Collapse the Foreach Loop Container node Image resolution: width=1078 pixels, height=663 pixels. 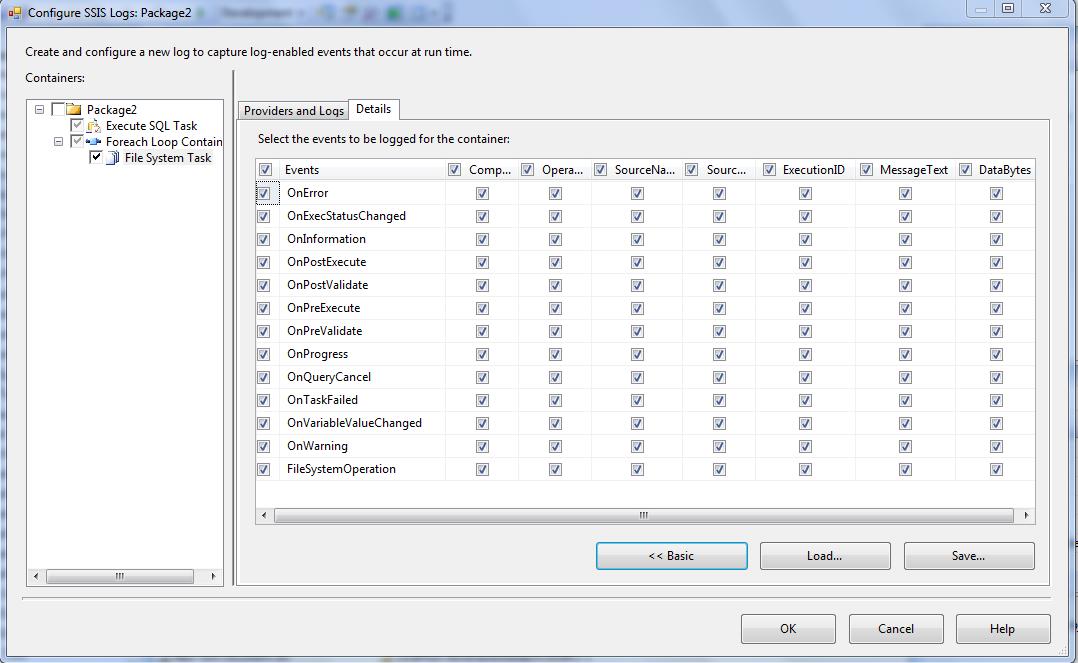click(59, 142)
